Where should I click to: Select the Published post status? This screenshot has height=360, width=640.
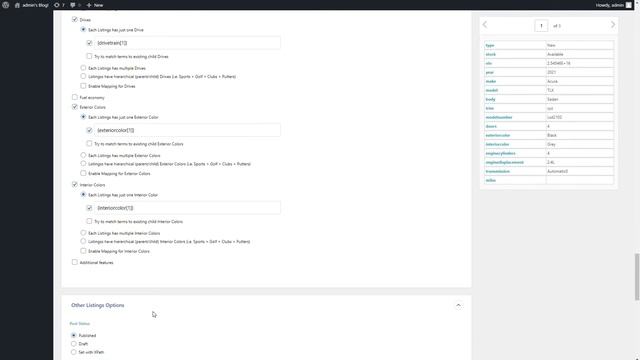click(73, 335)
